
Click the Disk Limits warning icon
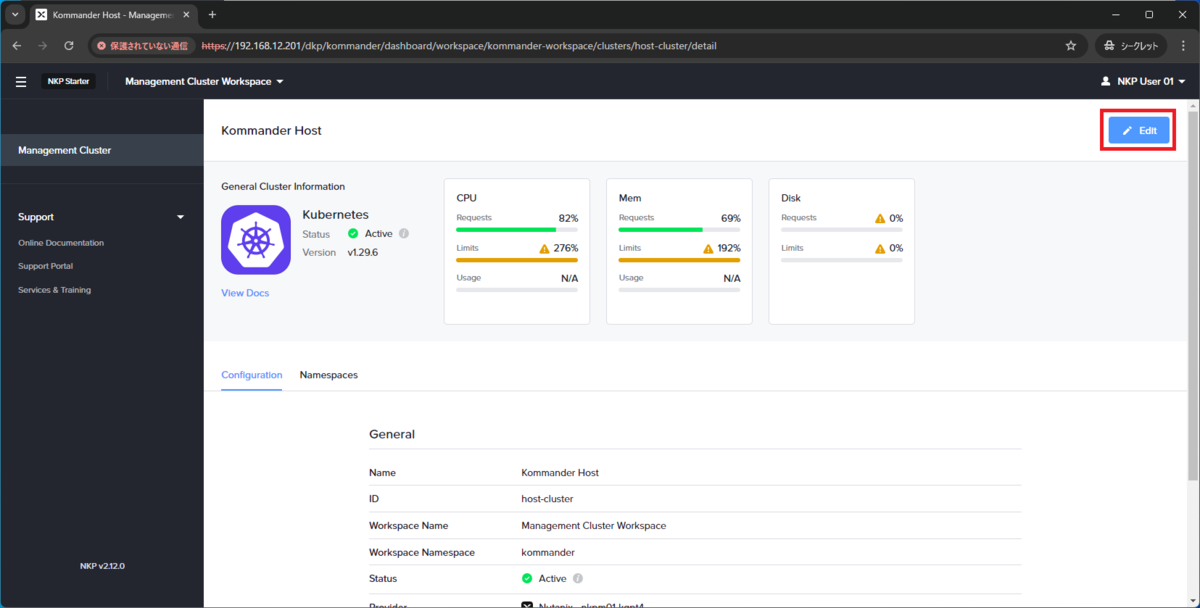pyautogui.click(x=880, y=248)
